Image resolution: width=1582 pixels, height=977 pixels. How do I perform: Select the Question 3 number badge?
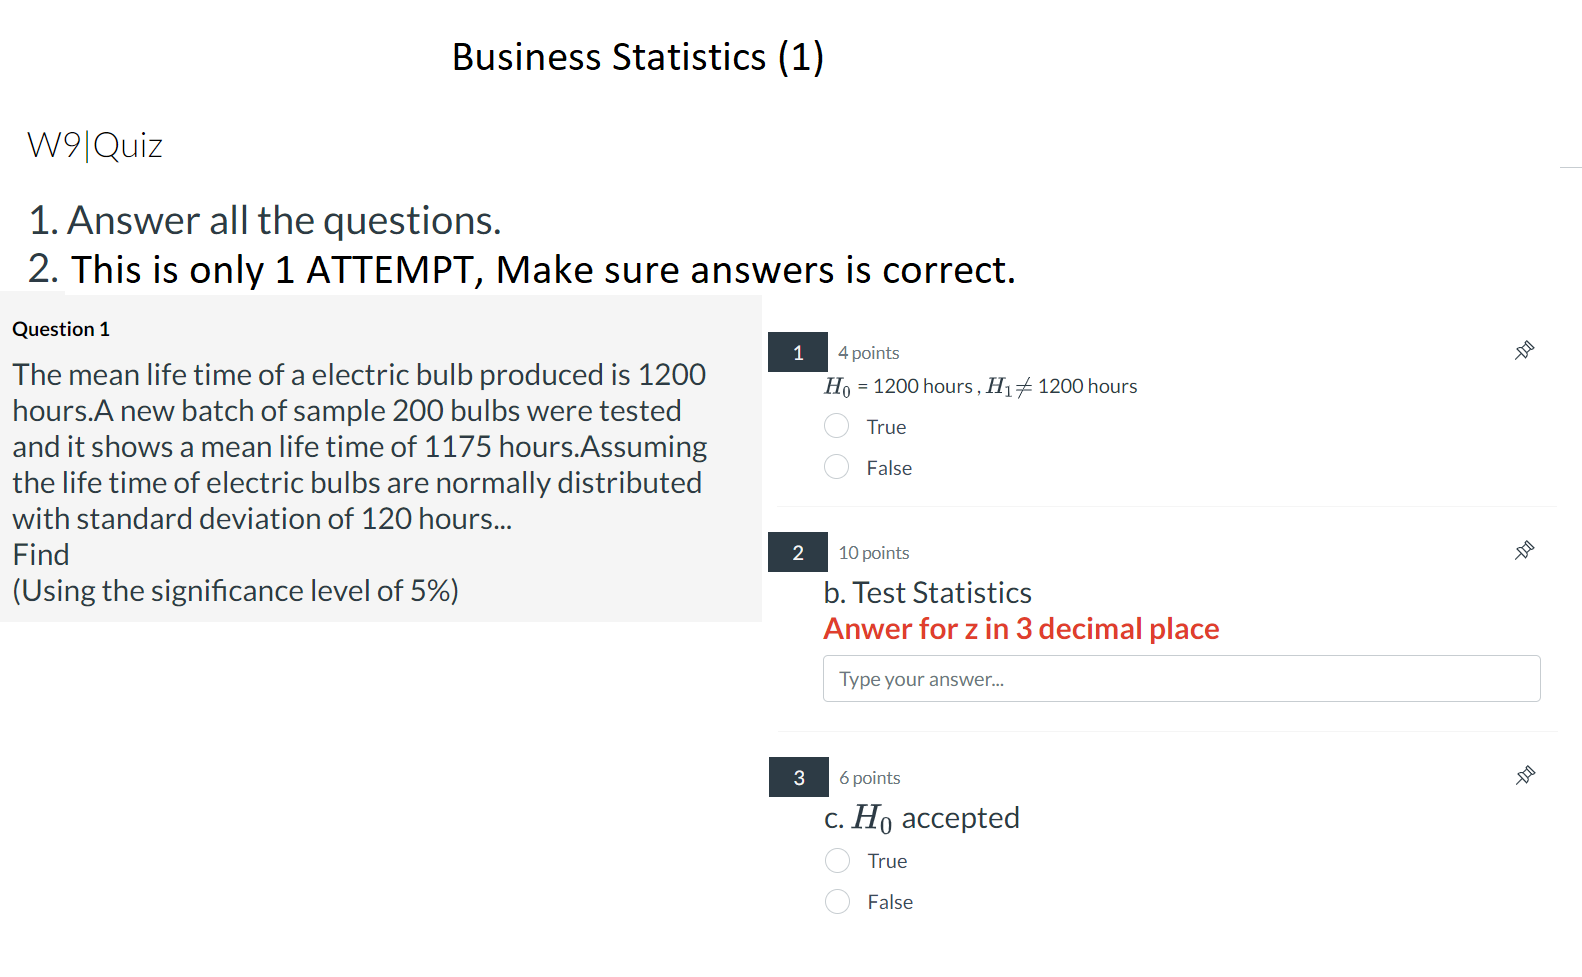coord(797,776)
